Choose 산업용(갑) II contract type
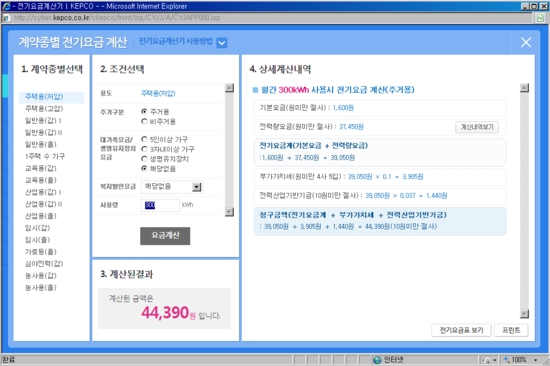Image resolution: width=550 pixels, height=366 pixels. [43, 204]
